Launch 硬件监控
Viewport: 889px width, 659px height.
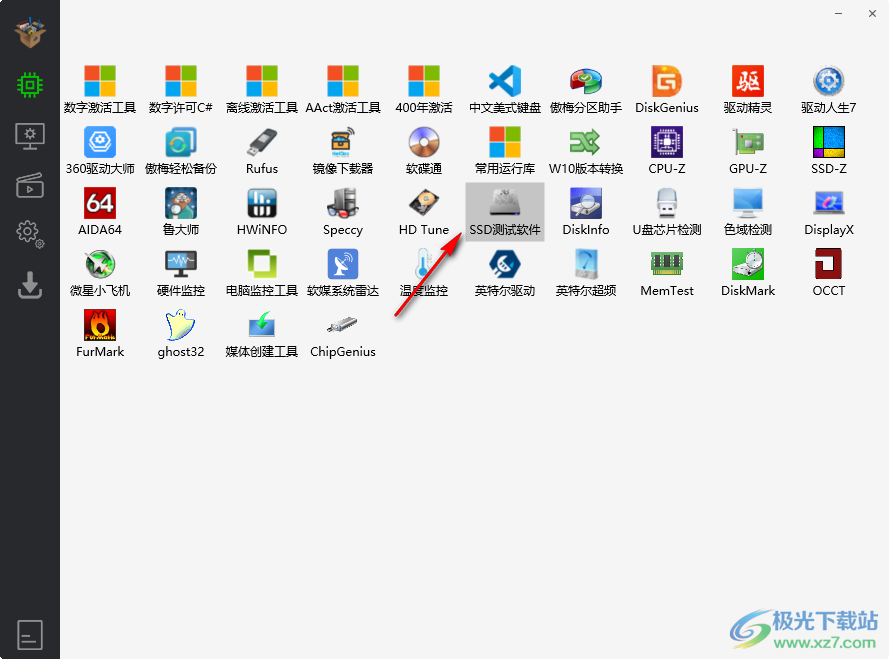pyautogui.click(x=181, y=273)
